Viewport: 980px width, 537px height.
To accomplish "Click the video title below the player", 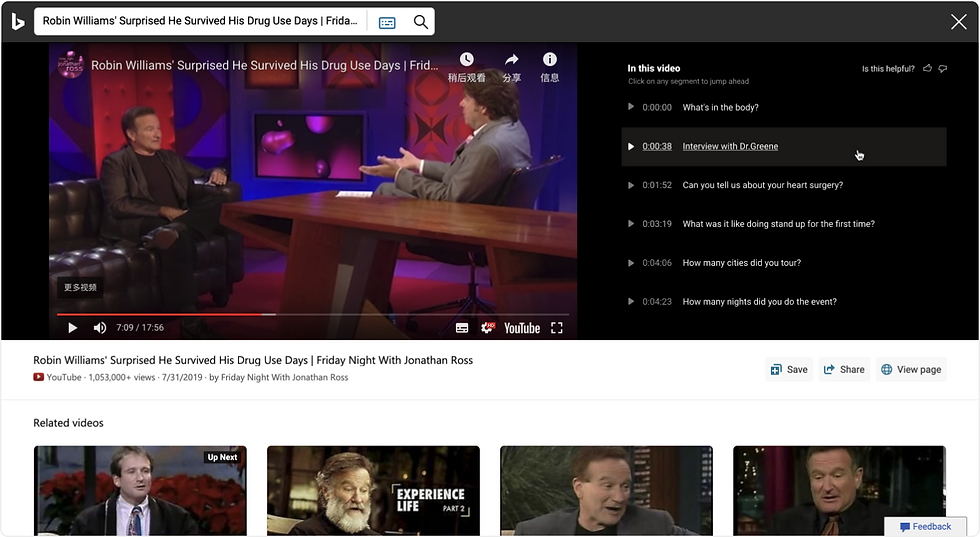I will tap(253, 360).
